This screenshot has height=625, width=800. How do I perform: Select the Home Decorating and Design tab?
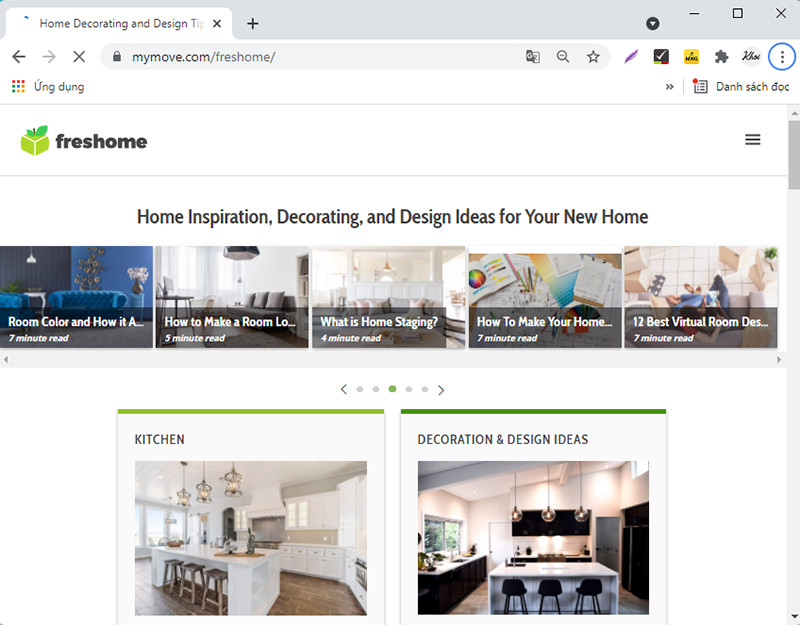119,23
